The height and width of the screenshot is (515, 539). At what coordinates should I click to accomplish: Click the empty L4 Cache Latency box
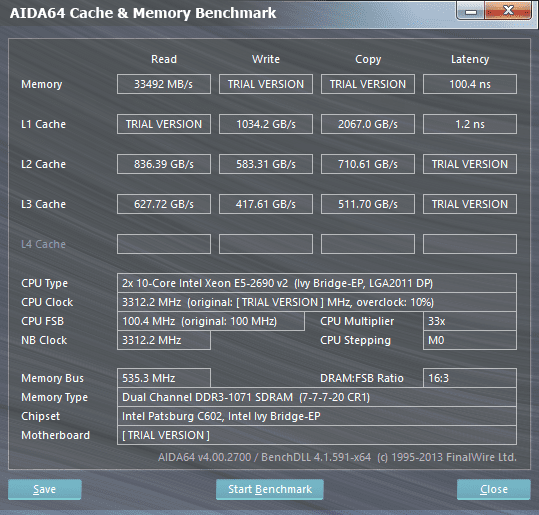click(470, 244)
